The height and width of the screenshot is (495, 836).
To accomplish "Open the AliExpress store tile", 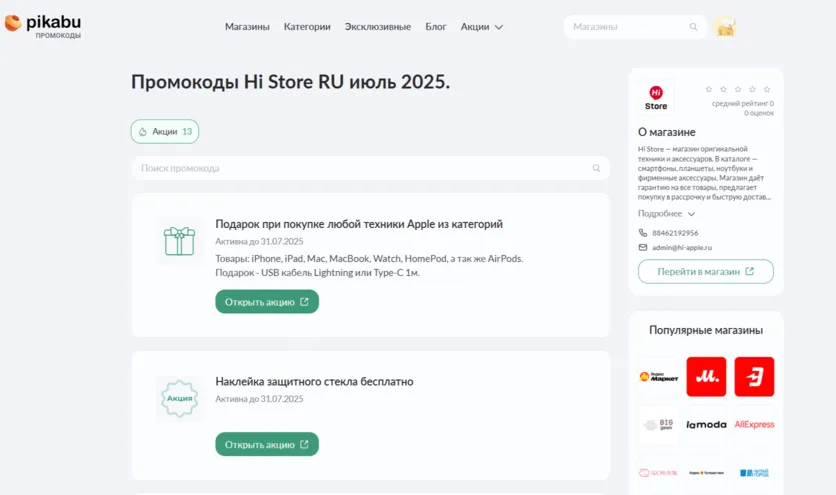I will [754, 425].
